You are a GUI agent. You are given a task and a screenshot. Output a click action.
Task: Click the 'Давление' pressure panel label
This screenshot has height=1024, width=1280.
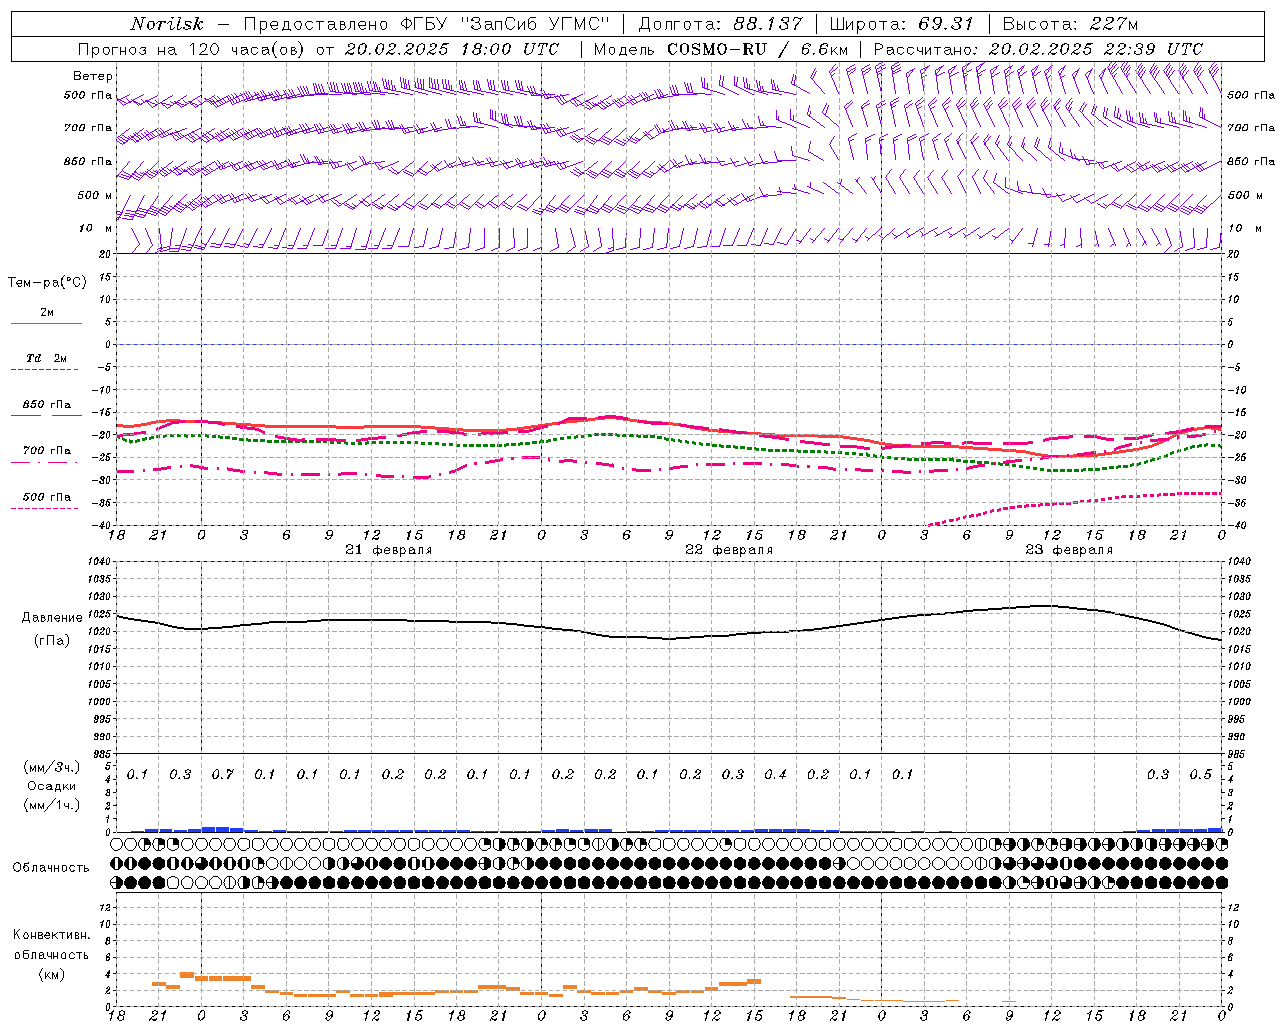click(52, 618)
